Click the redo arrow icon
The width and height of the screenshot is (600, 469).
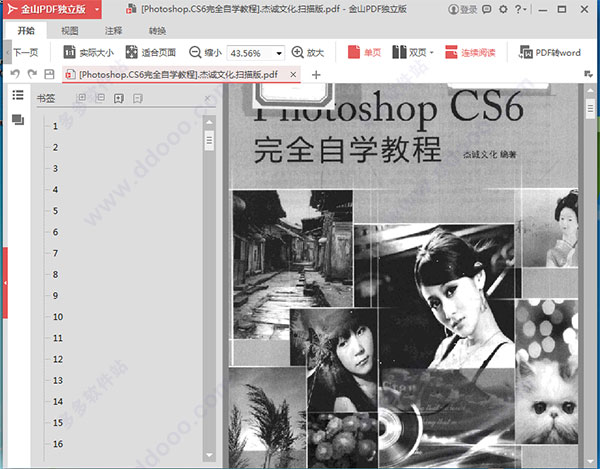click(32, 74)
